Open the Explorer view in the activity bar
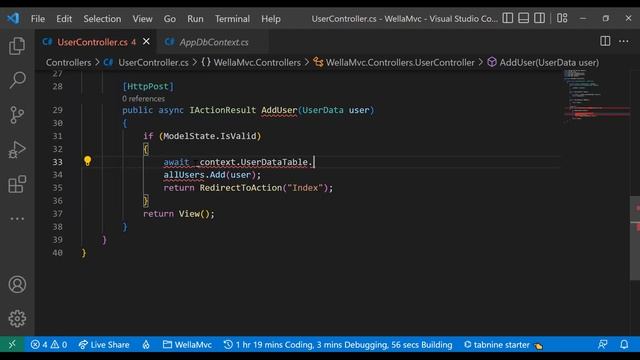This screenshot has height=360, width=640. [x=17, y=46]
